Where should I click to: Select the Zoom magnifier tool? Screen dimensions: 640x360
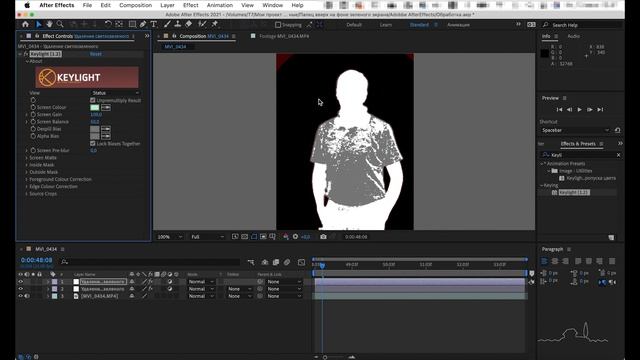(60, 24)
